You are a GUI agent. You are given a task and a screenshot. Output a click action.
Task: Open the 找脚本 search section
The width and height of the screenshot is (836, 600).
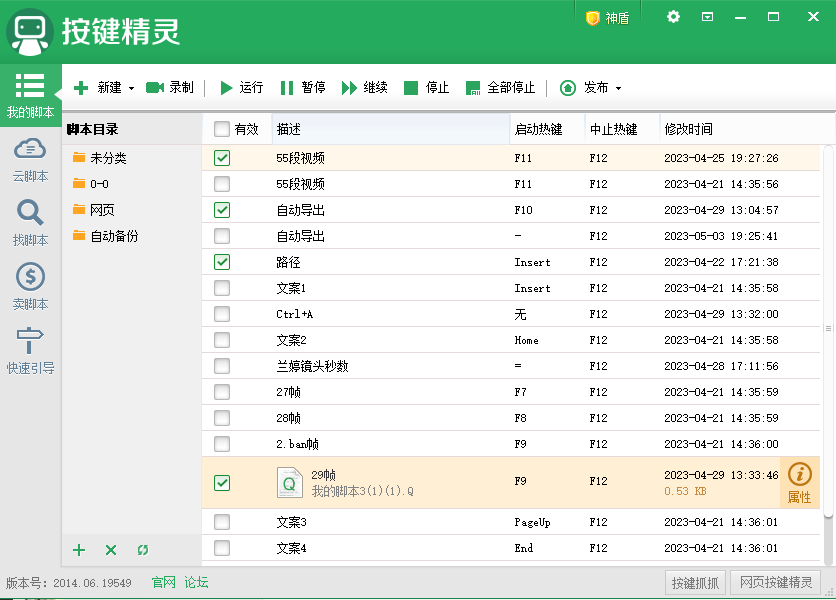pos(30,223)
